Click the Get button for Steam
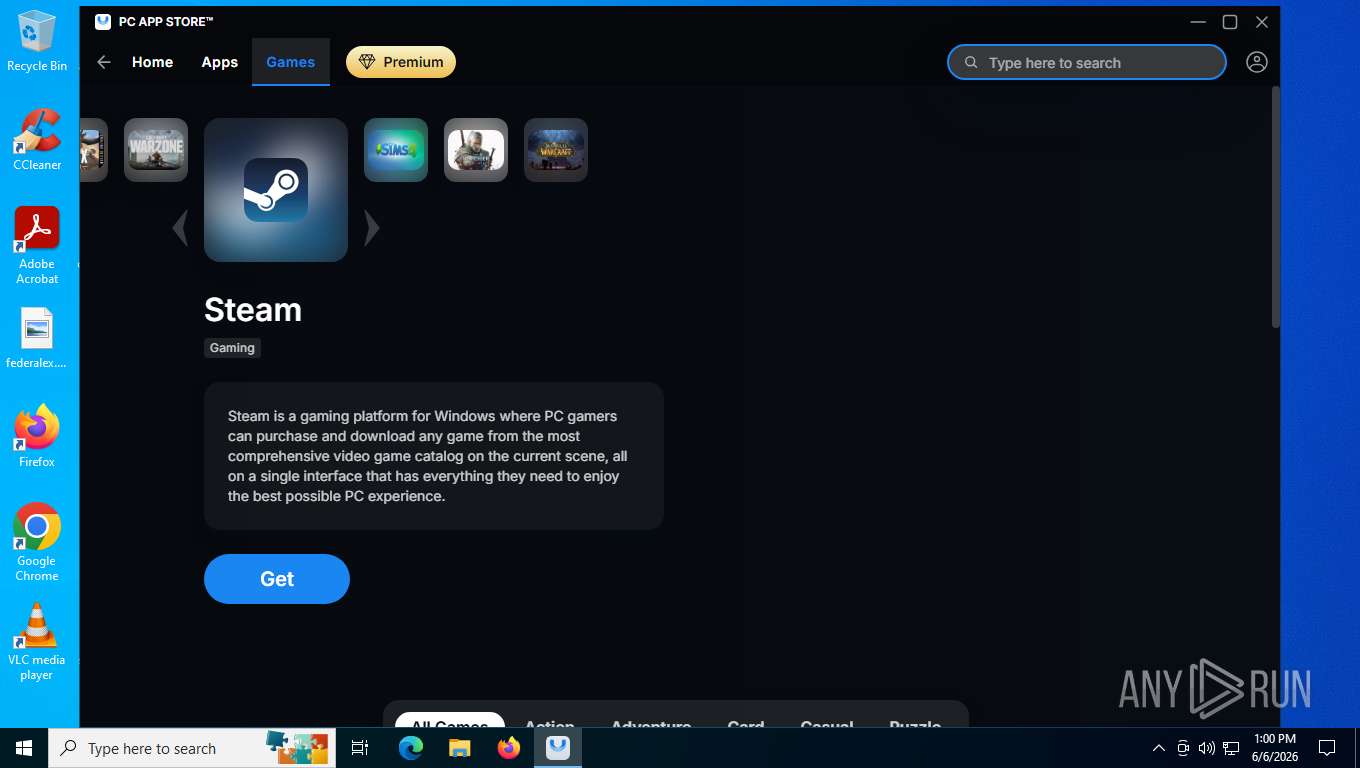Image resolution: width=1360 pixels, height=768 pixels. point(277,579)
